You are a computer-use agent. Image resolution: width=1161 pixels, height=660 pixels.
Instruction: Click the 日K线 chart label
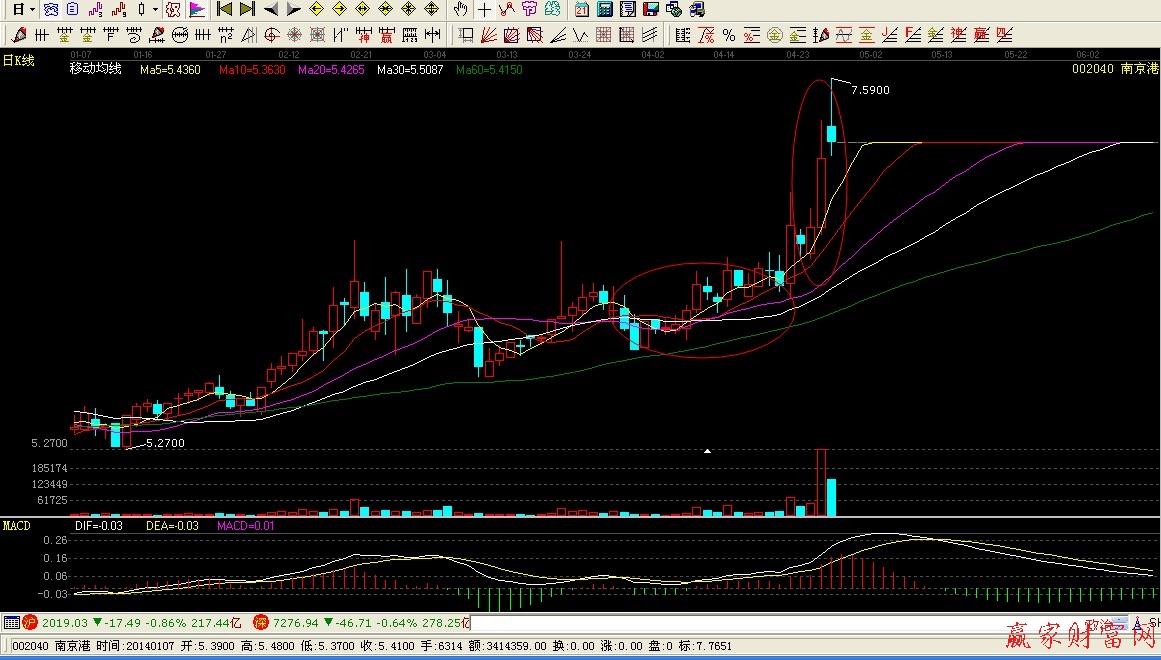pos(18,61)
